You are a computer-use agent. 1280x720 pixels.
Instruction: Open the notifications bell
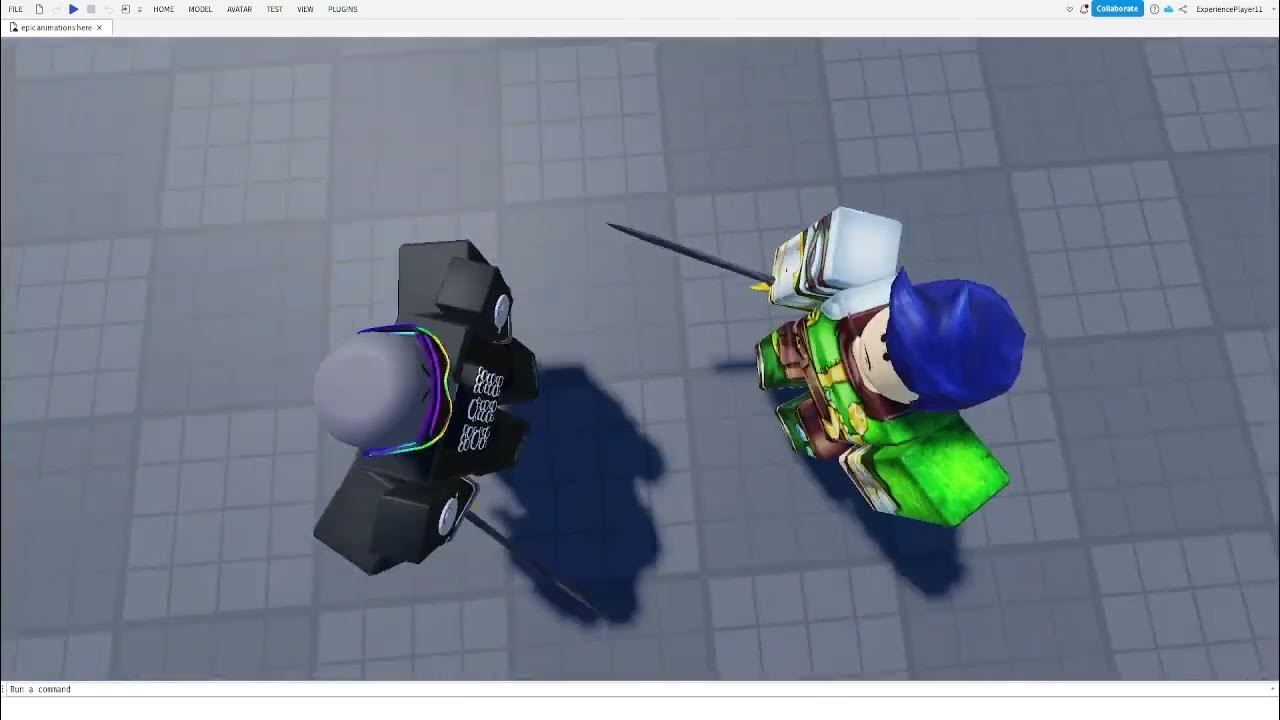click(x=1084, y=9)
